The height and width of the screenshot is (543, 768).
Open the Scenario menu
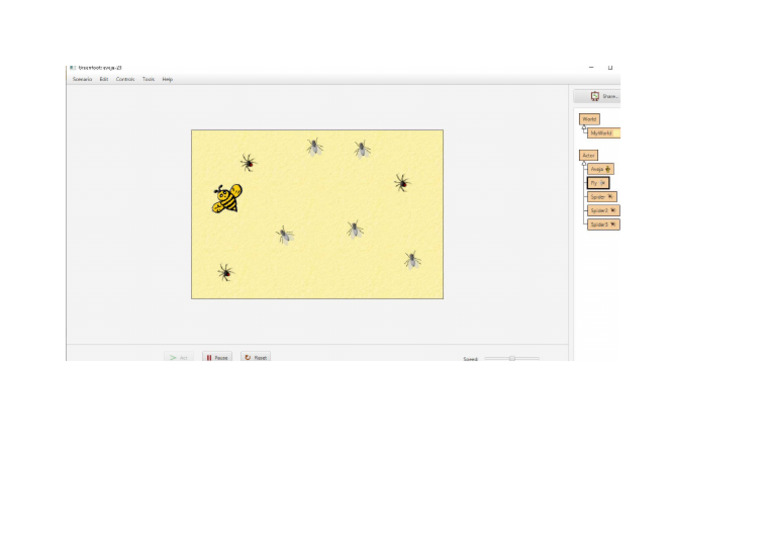coord(82,79)
